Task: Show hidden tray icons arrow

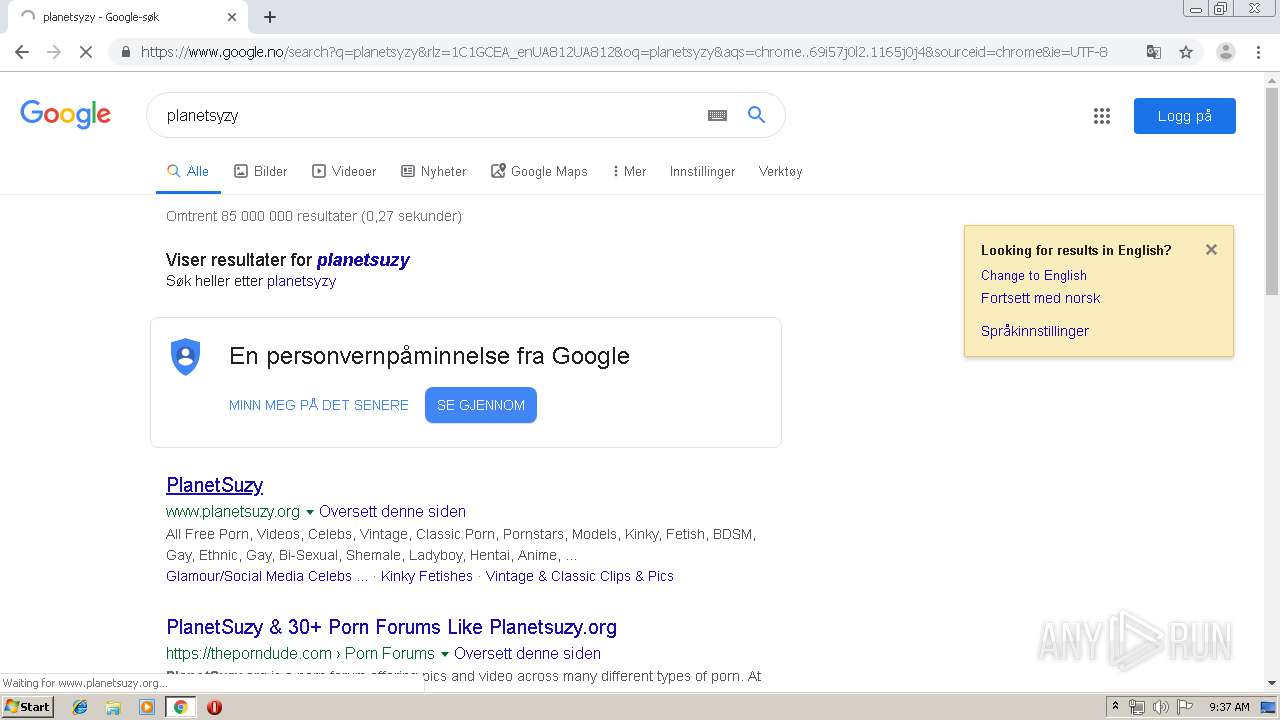Action: pos(1116,707)
